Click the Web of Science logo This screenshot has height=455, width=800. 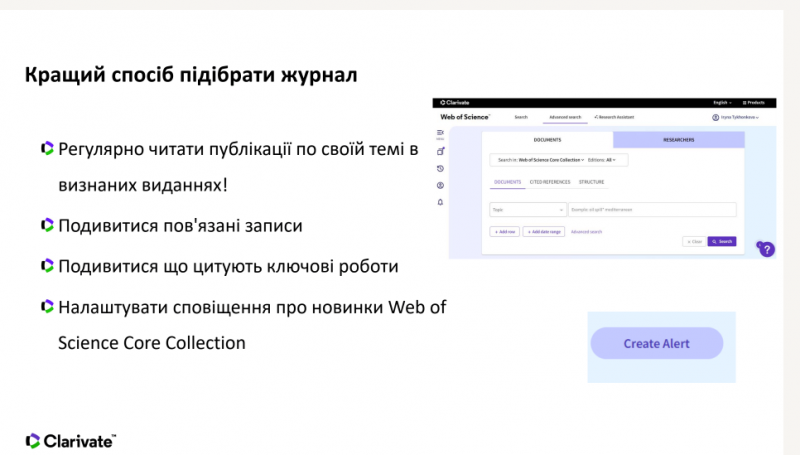pyautogui.click(x=465, y=117)
